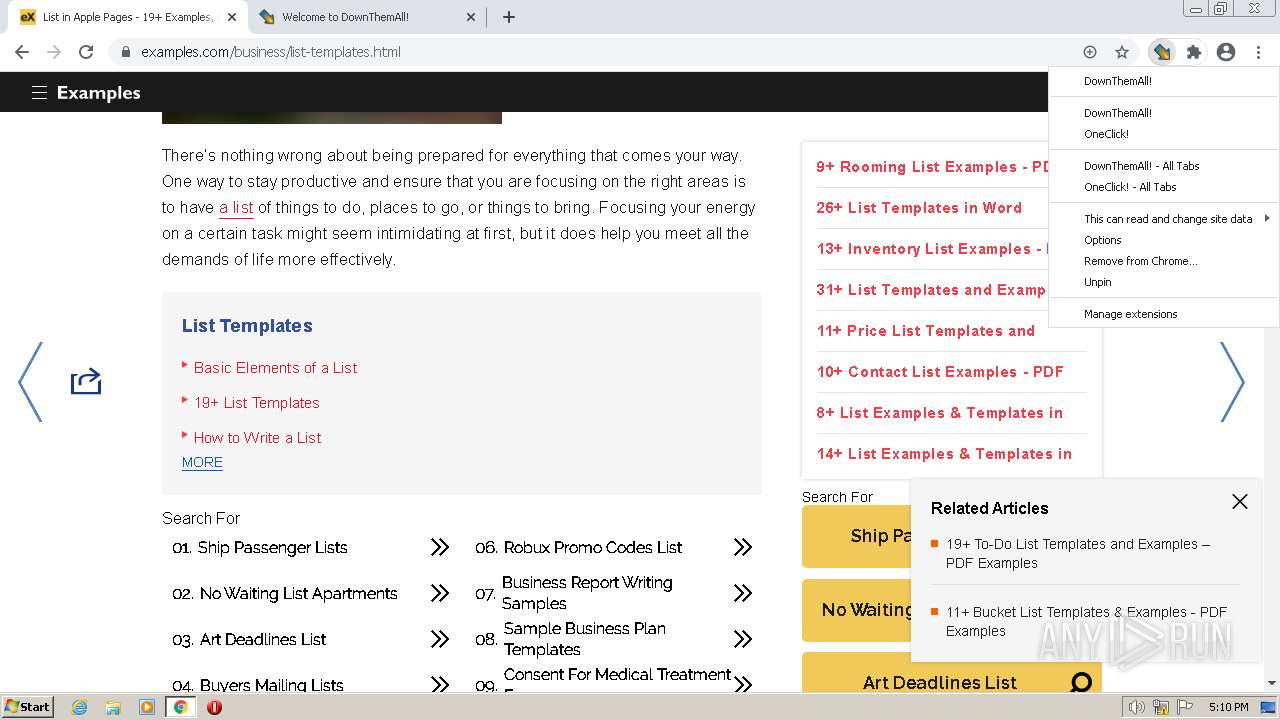Open the Chrome three-dot menu
Screen dimensions: 1280x720
click(1258, 52)
